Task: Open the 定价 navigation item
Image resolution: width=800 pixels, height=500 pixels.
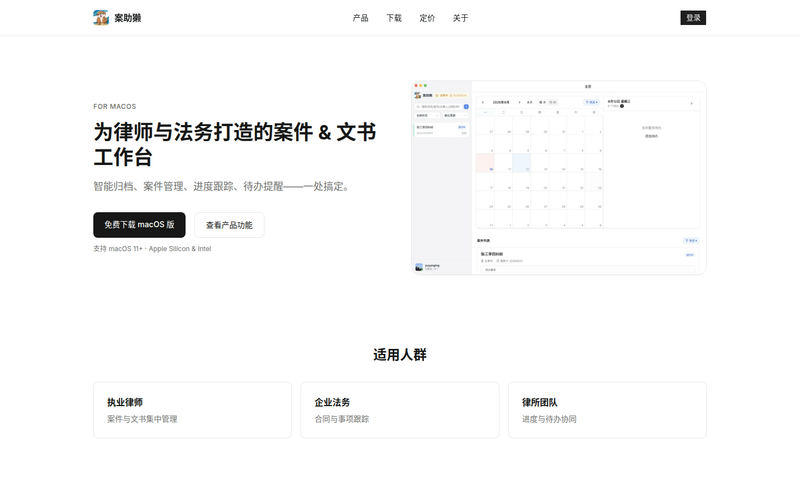Action: pos(427,18)
